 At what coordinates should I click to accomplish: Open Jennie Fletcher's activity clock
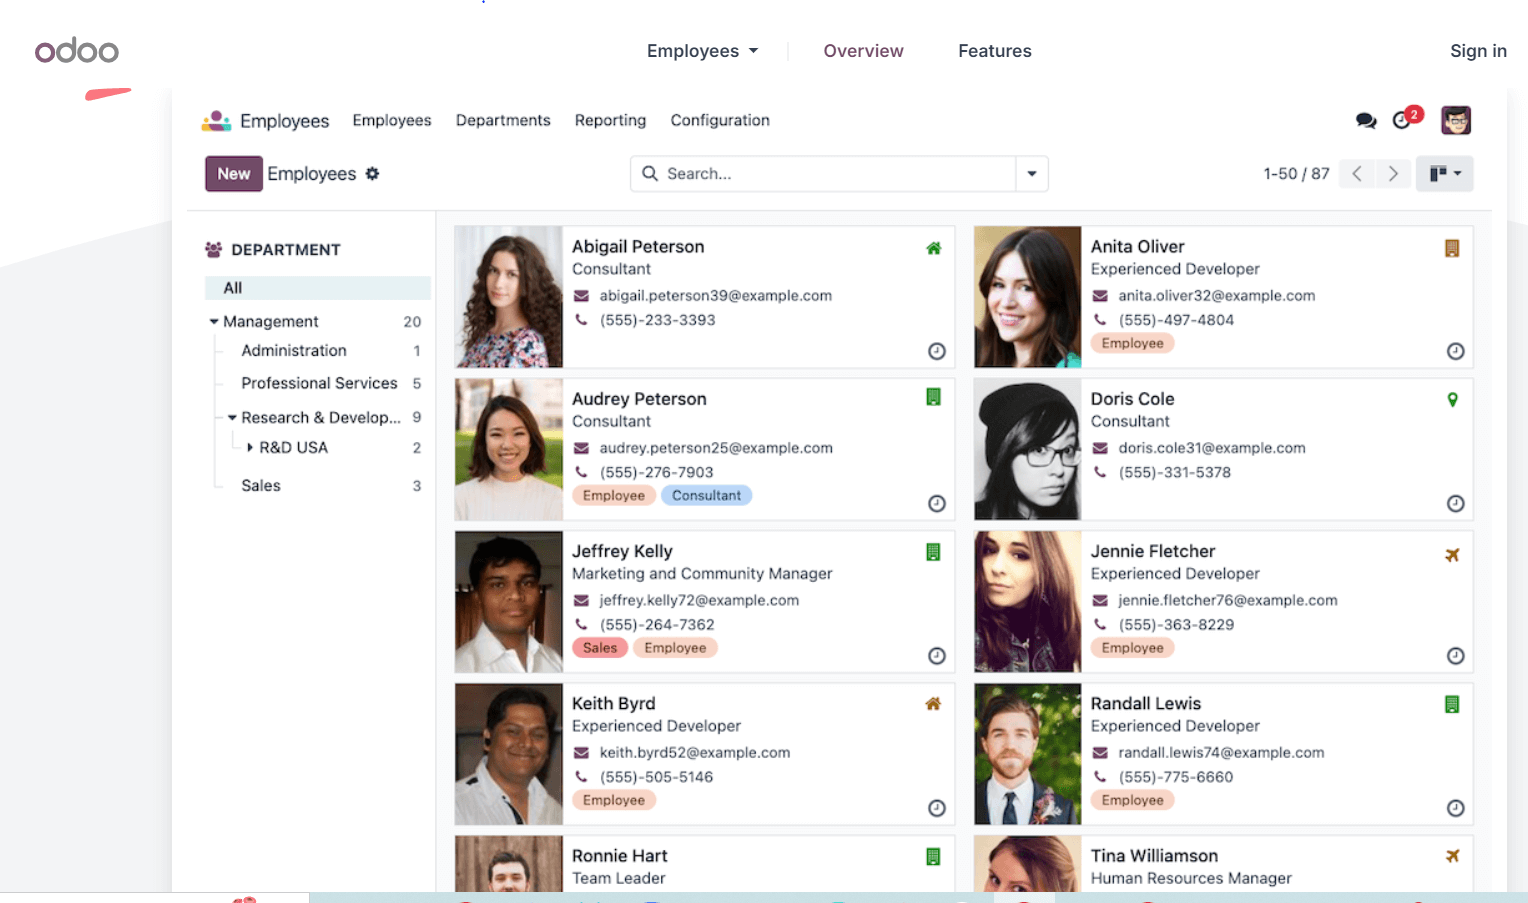(x=1456, y=656)
